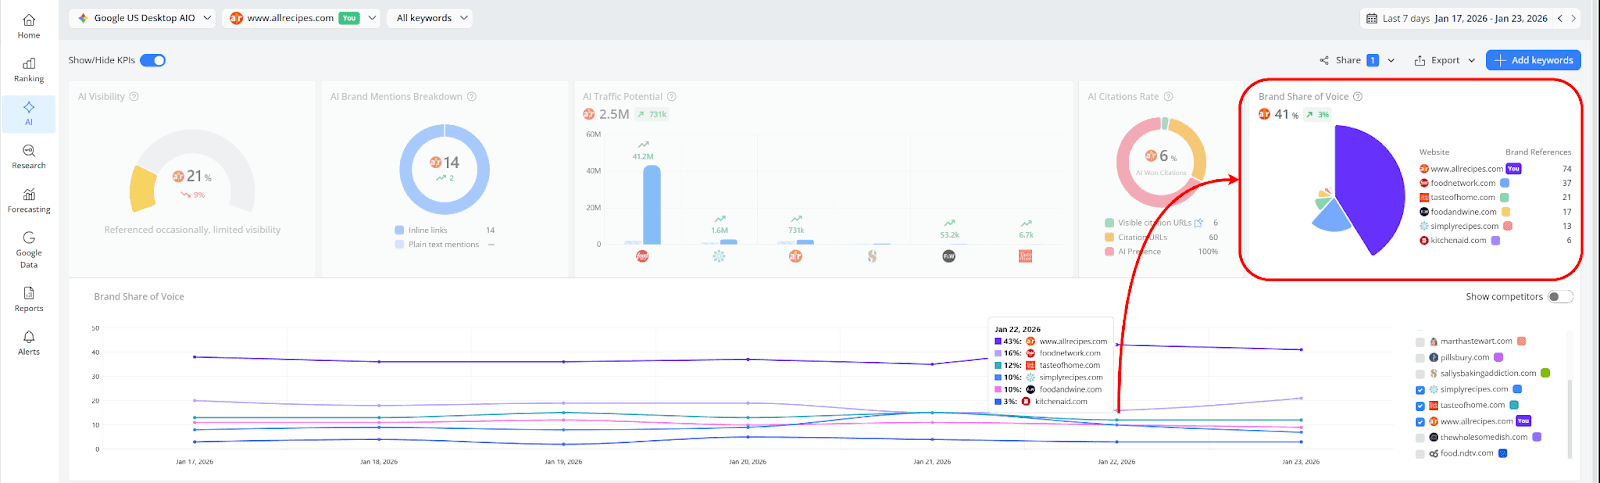
Task: Click the tall 41.2M traffic bar
Action: pos(651,205)
